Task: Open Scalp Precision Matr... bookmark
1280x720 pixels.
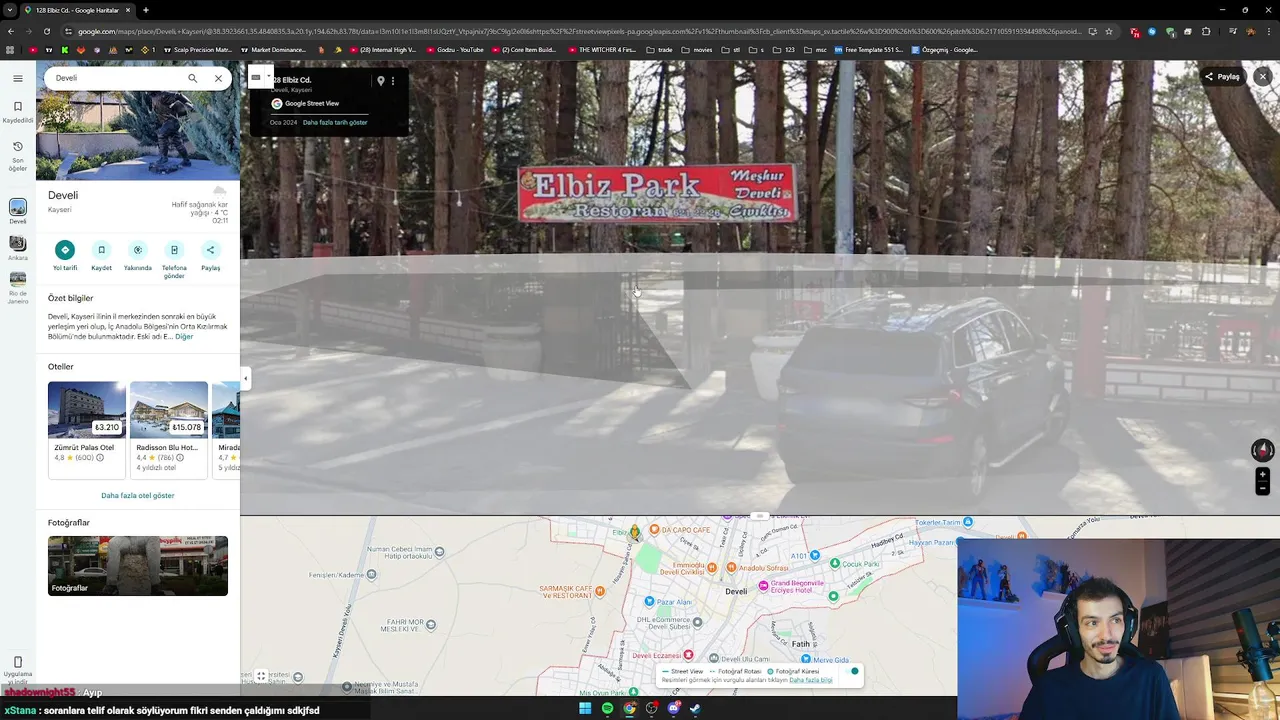Action: pyautogui.click(x=196, y=49)
